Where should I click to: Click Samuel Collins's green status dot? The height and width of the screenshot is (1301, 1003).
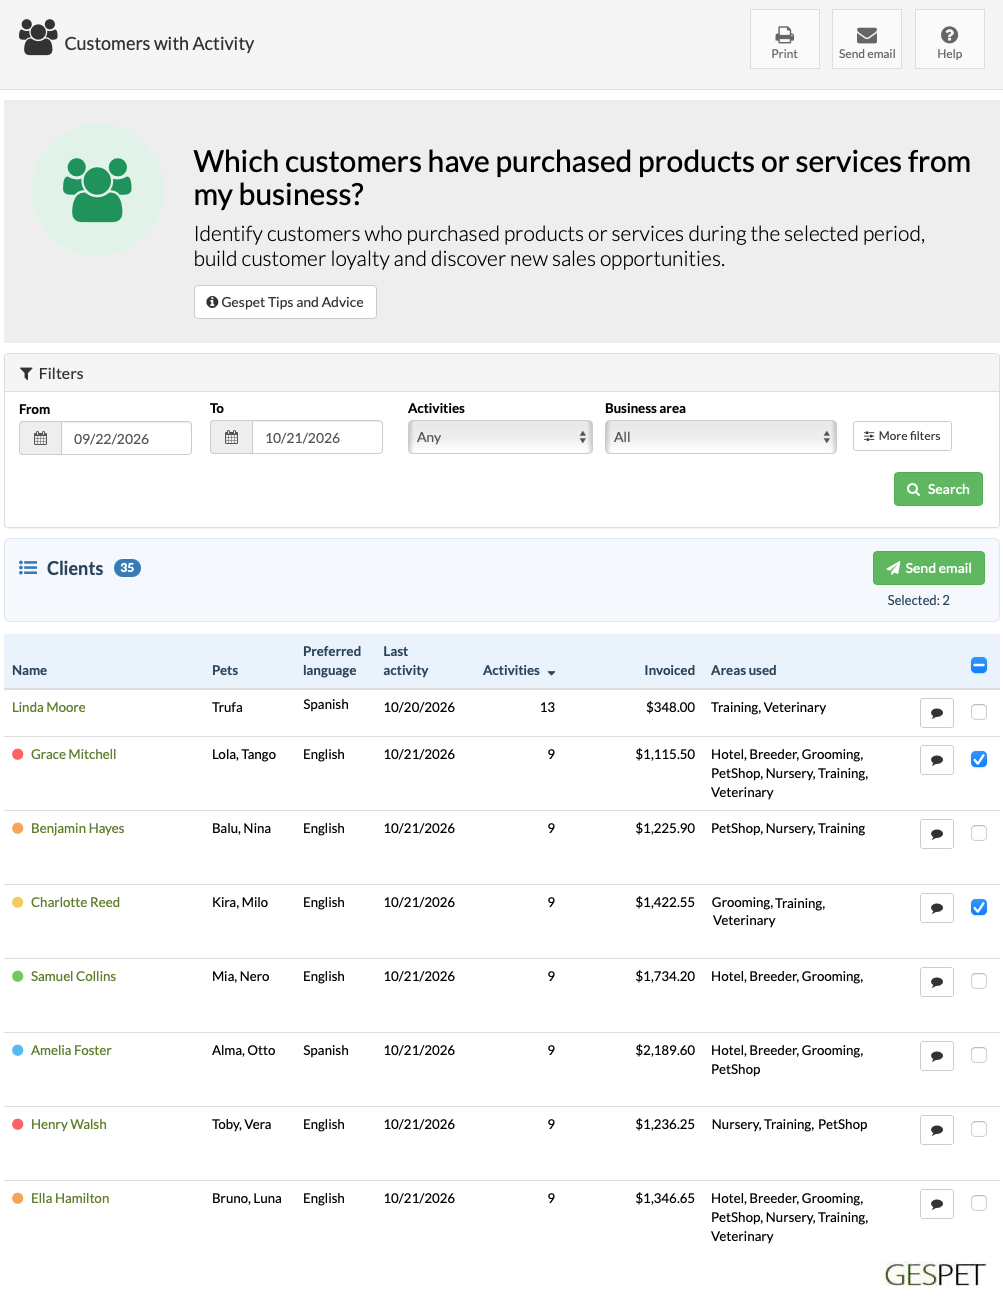pos(18,976)
